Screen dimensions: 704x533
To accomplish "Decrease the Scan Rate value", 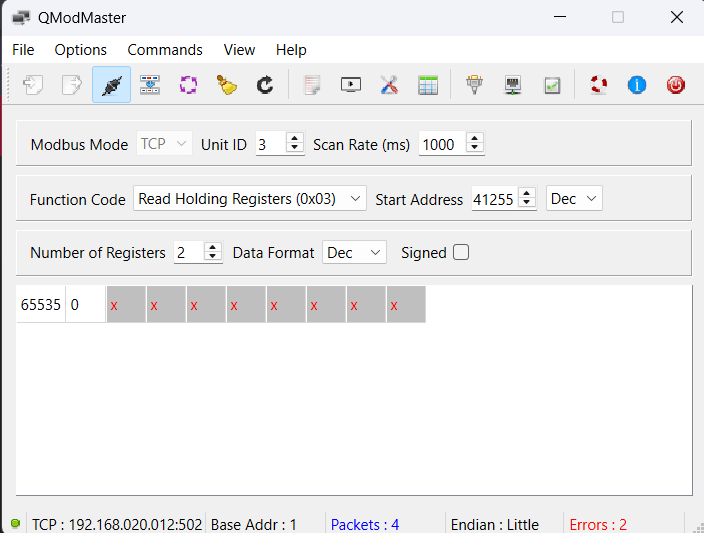I will coord(475,149).
